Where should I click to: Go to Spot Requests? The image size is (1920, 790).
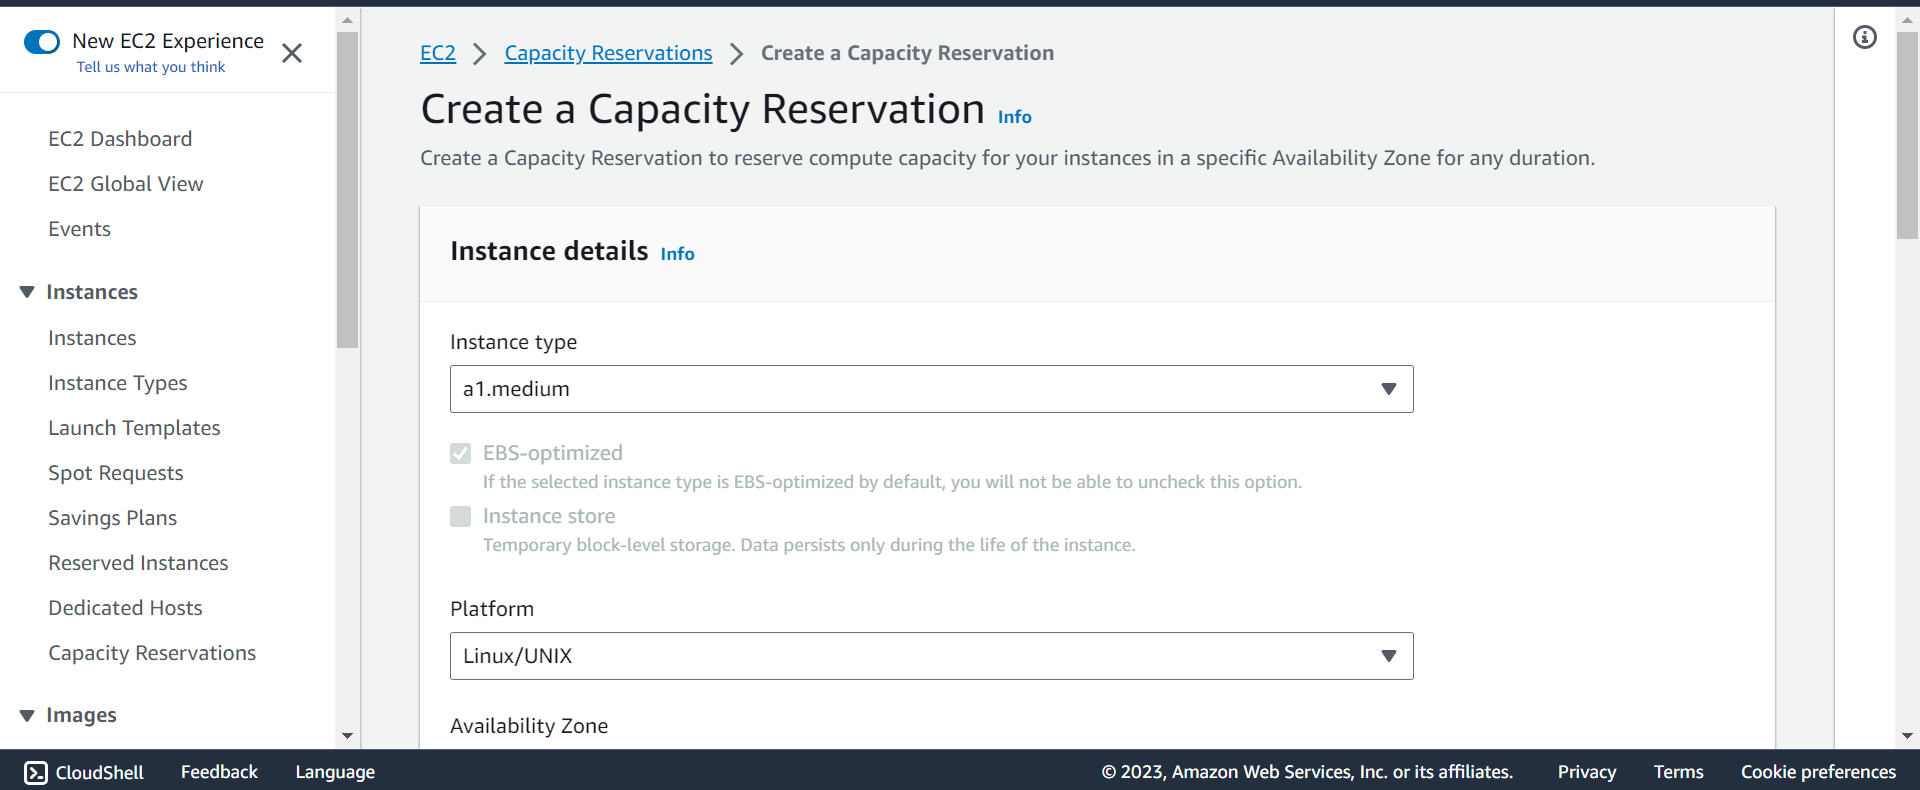click(x=116, y=473)
